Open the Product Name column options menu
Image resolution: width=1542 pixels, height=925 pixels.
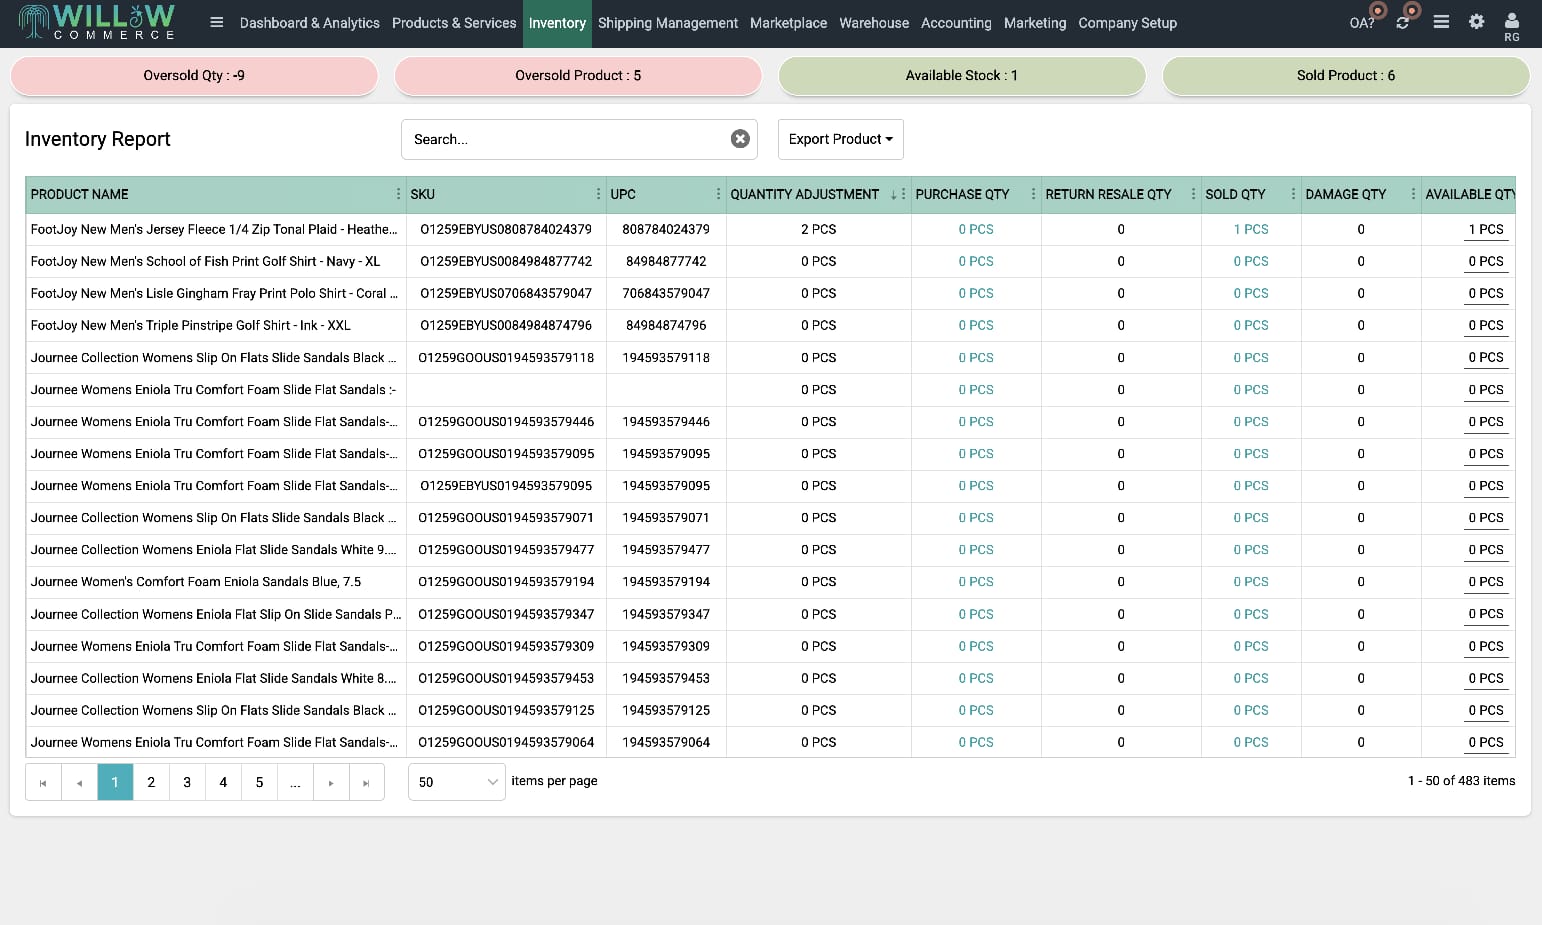click(x=398, y=194)
